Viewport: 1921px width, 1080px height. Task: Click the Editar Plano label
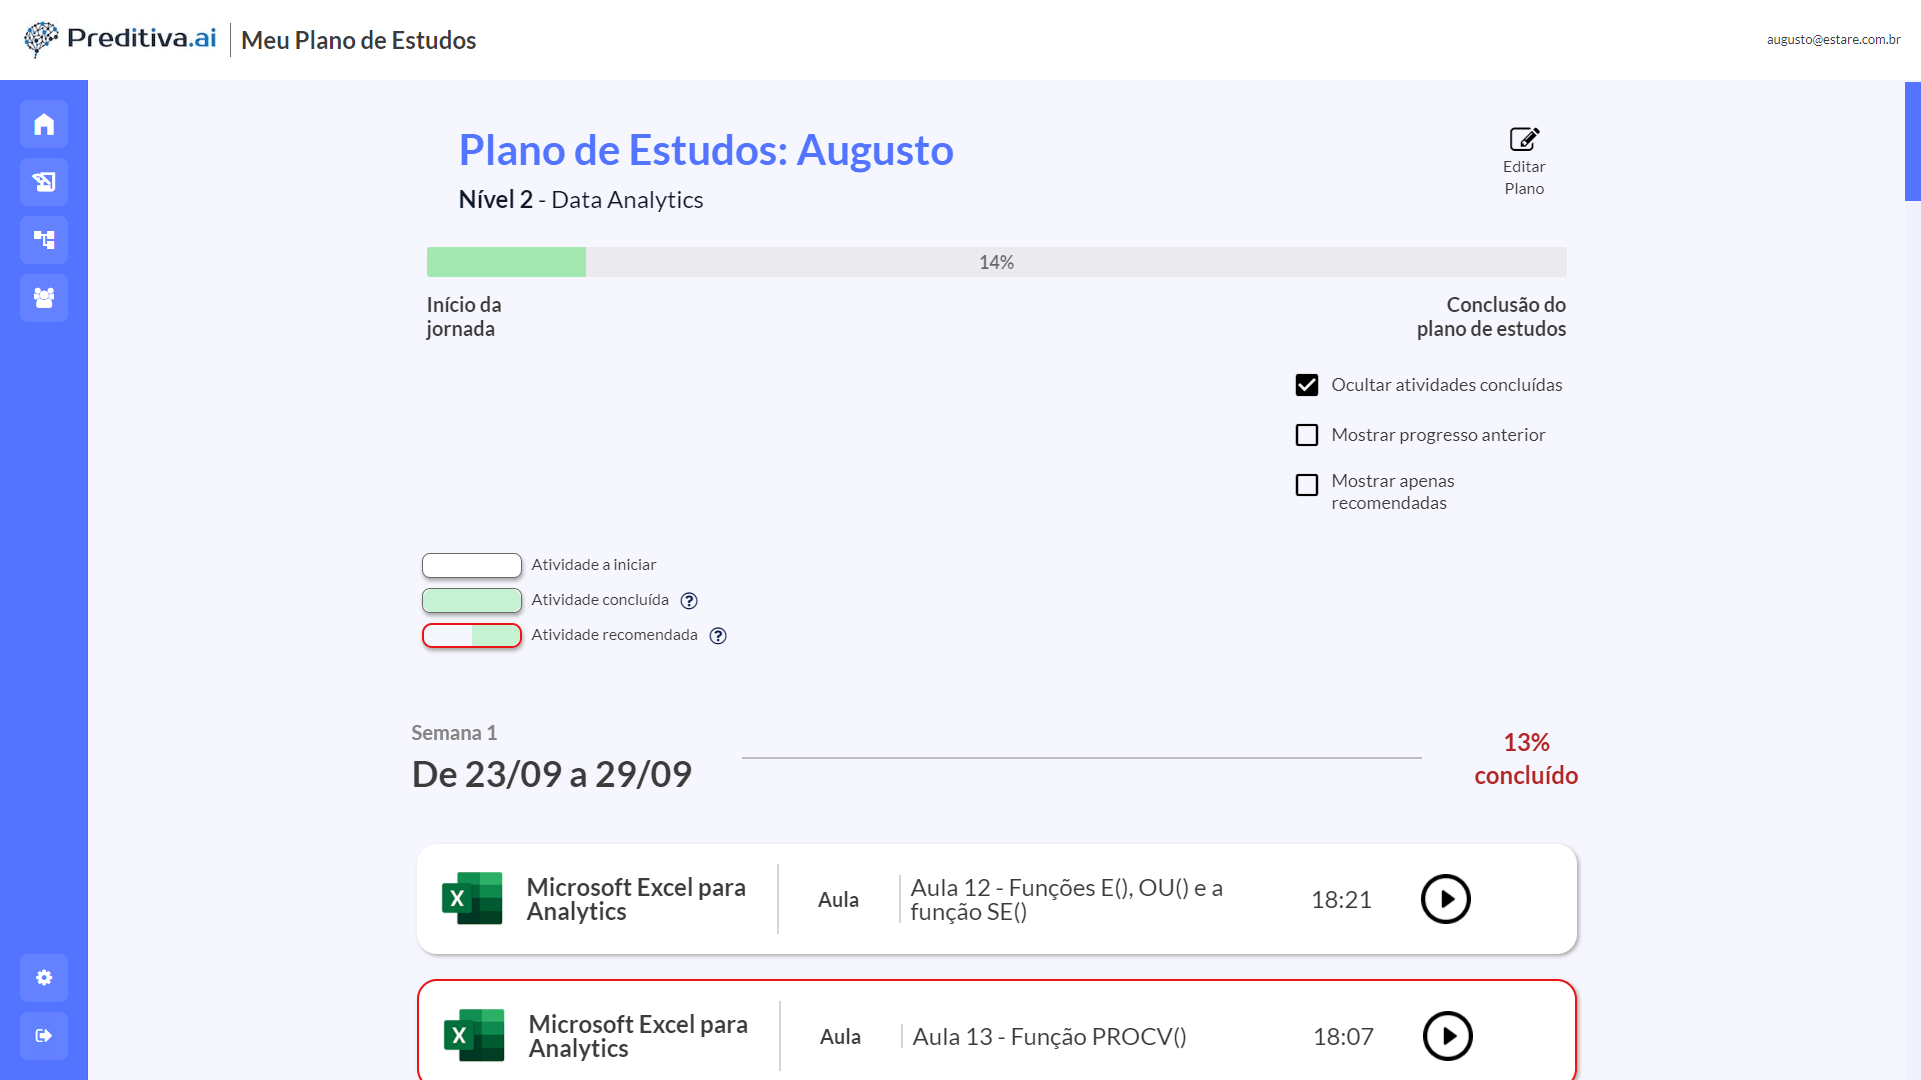click(x=1524, y=178)
